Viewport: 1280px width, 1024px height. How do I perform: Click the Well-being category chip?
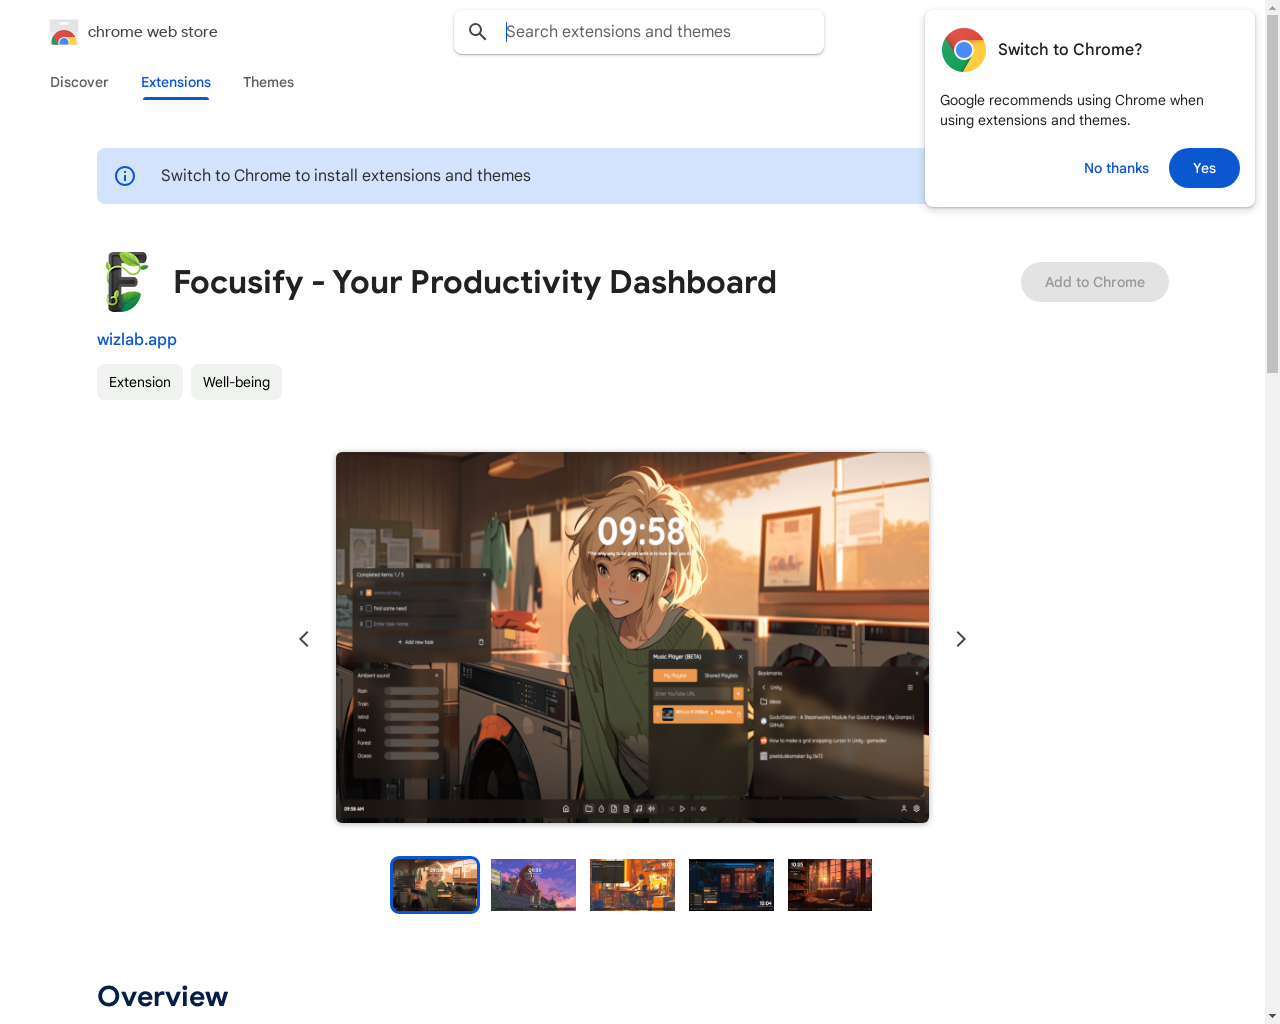pos(236,382)
